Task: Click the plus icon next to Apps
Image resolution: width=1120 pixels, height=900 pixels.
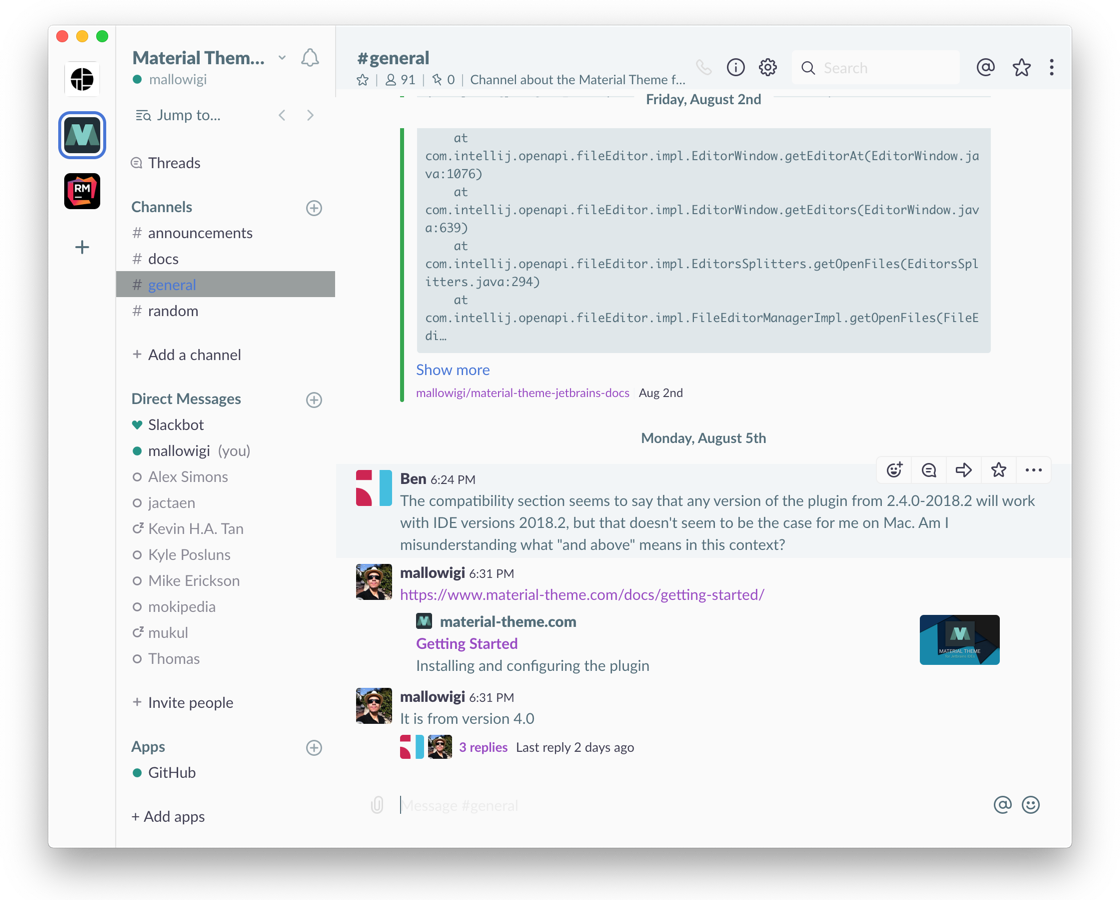Action: [314, 748]
